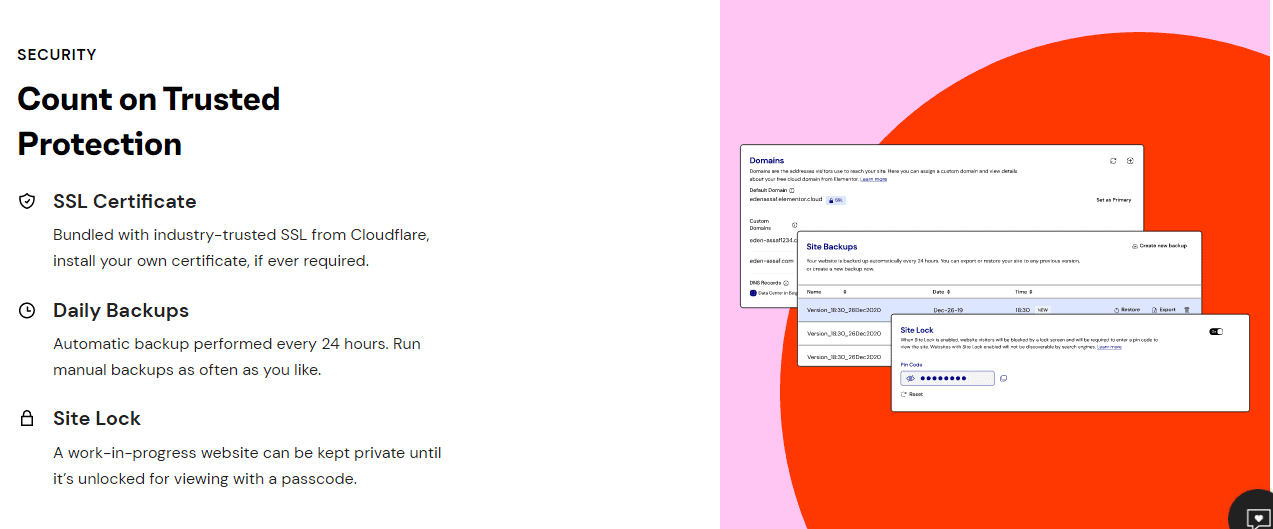Screen dimensions: 1273x529
Task: Click info icon next to Default Domain
Action: coord(792,190)
